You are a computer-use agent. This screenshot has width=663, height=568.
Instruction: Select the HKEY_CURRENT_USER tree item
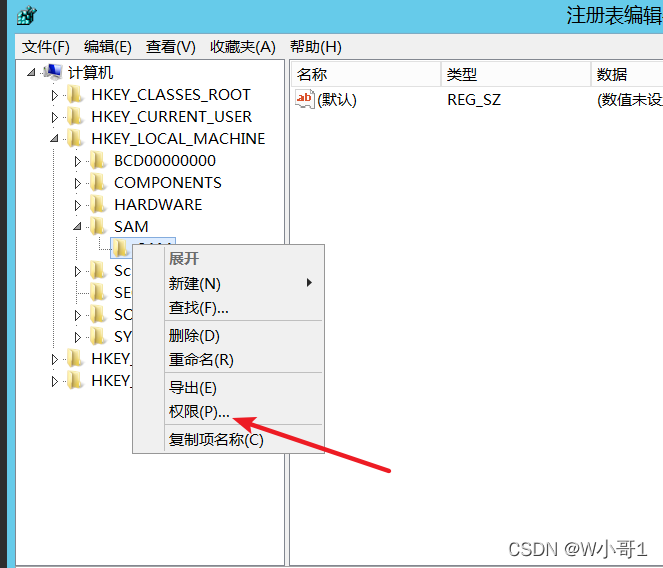[172, 116]
